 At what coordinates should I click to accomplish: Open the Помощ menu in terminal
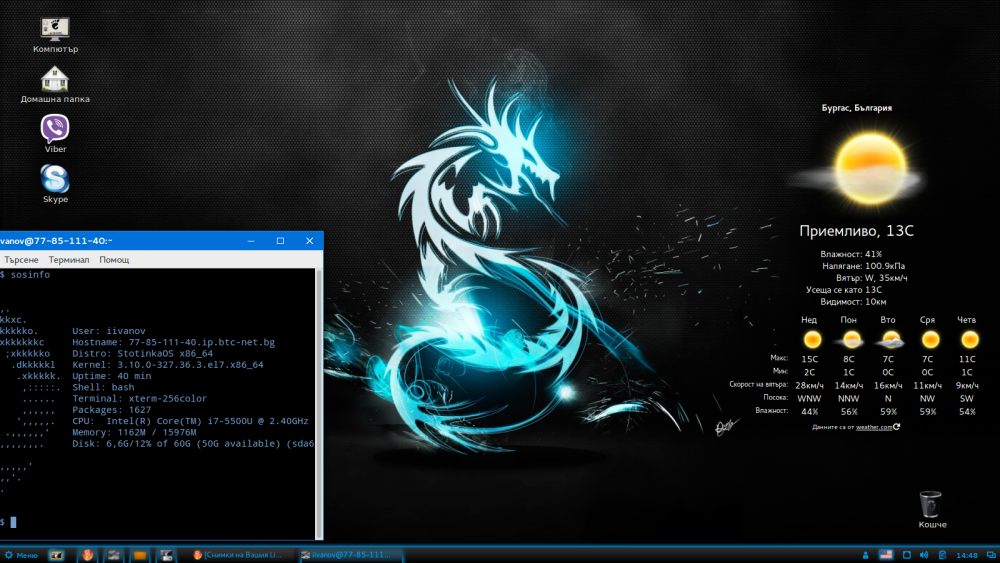pos(114,260)
